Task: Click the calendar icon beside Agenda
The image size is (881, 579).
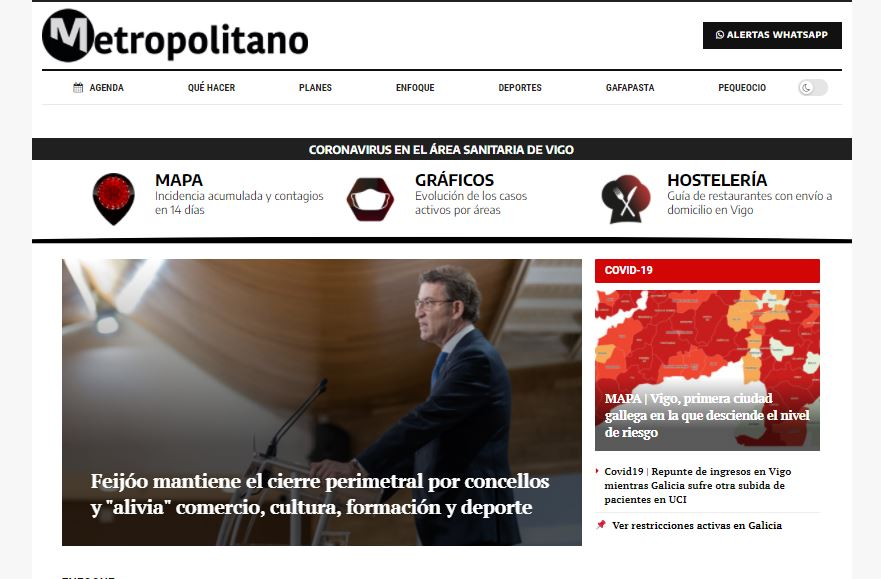Action: point(78,88)
